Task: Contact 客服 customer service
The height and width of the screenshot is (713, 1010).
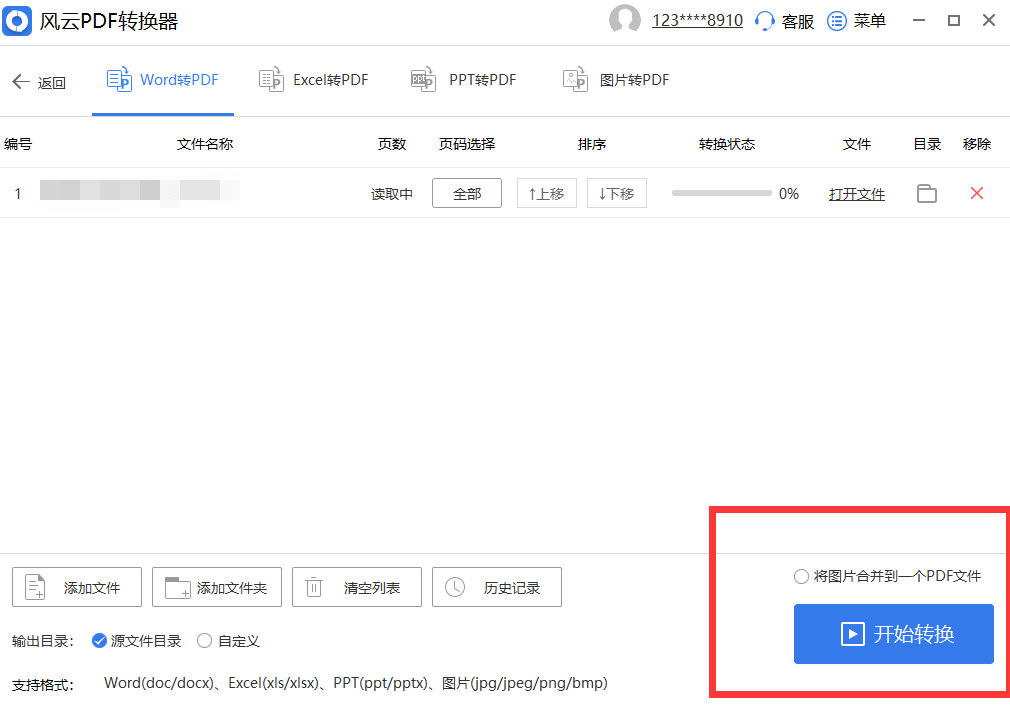Action: (x=785, y=21)
